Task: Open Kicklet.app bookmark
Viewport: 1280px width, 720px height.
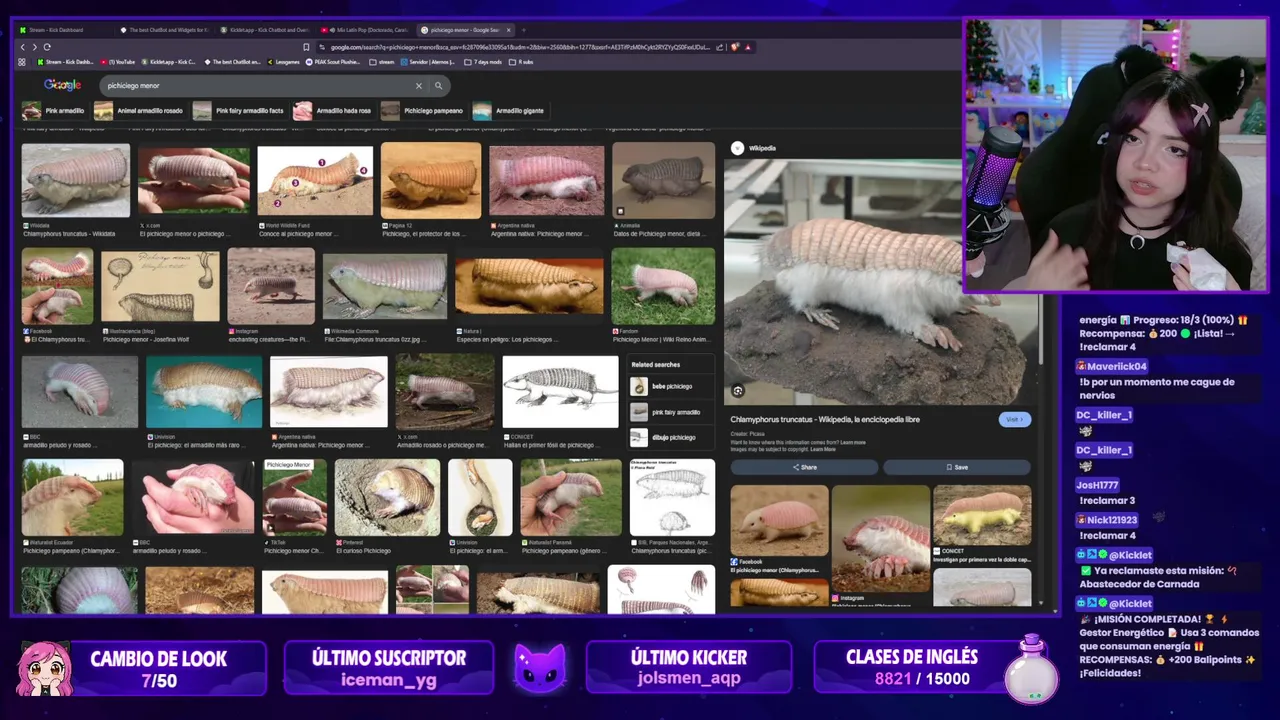Action: pyautogui.click(x=169, y=62)
